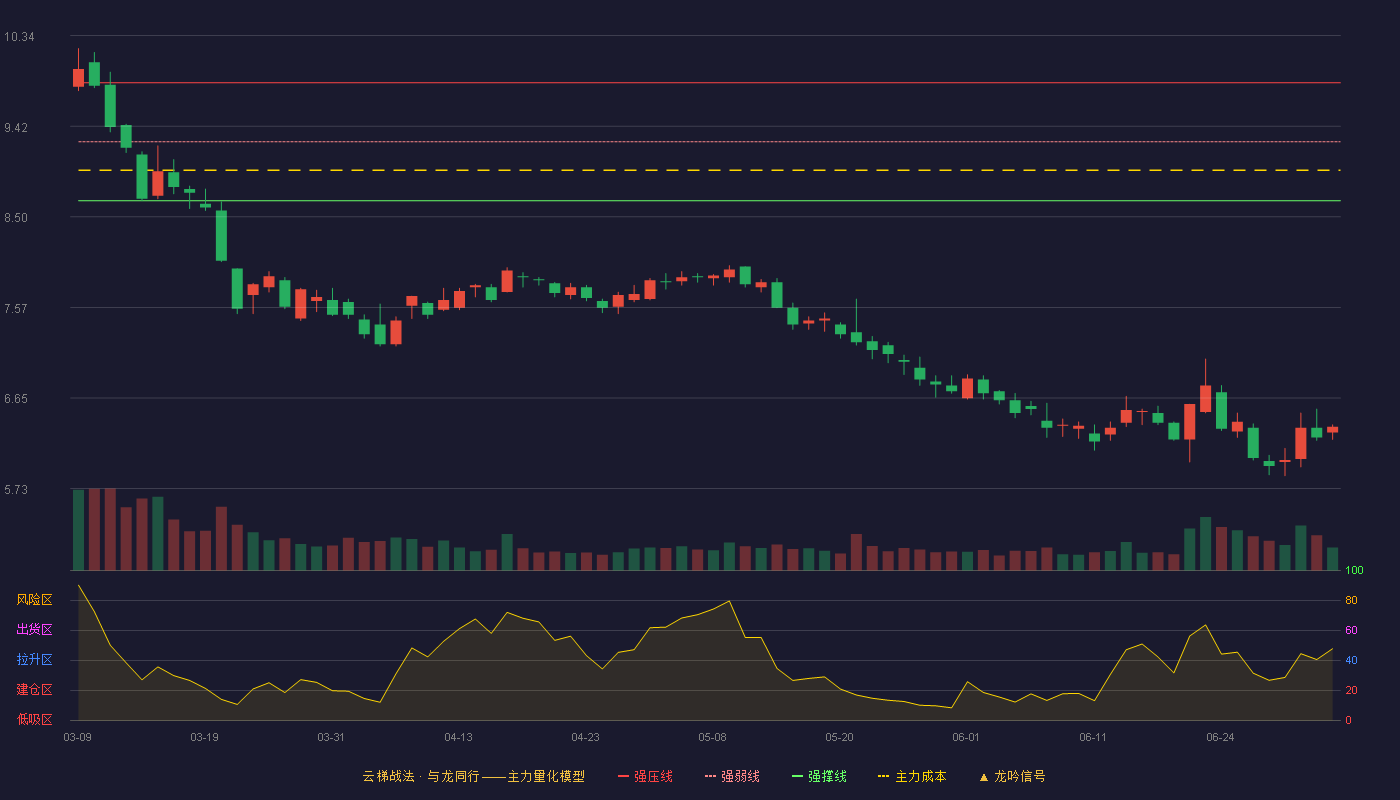Viewport: 1400px width, 800px height.
Task: Toggle the 强撑线 legend entry
Action: (x=819, y=776)
